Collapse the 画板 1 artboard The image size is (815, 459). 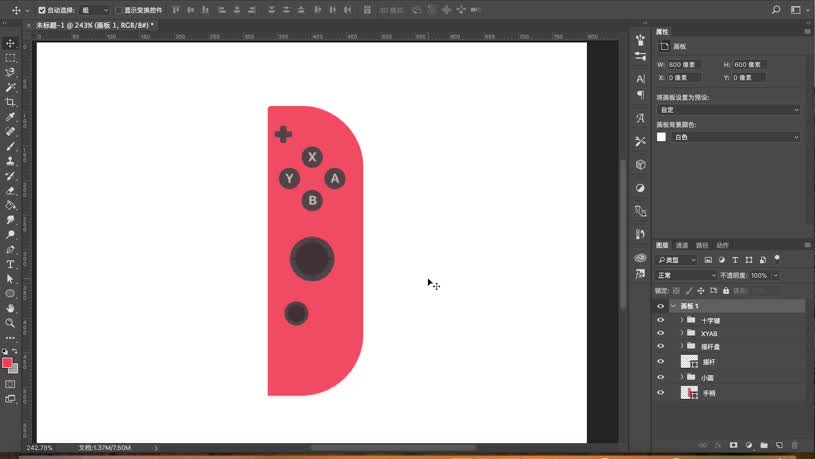(x=674, y=306)
